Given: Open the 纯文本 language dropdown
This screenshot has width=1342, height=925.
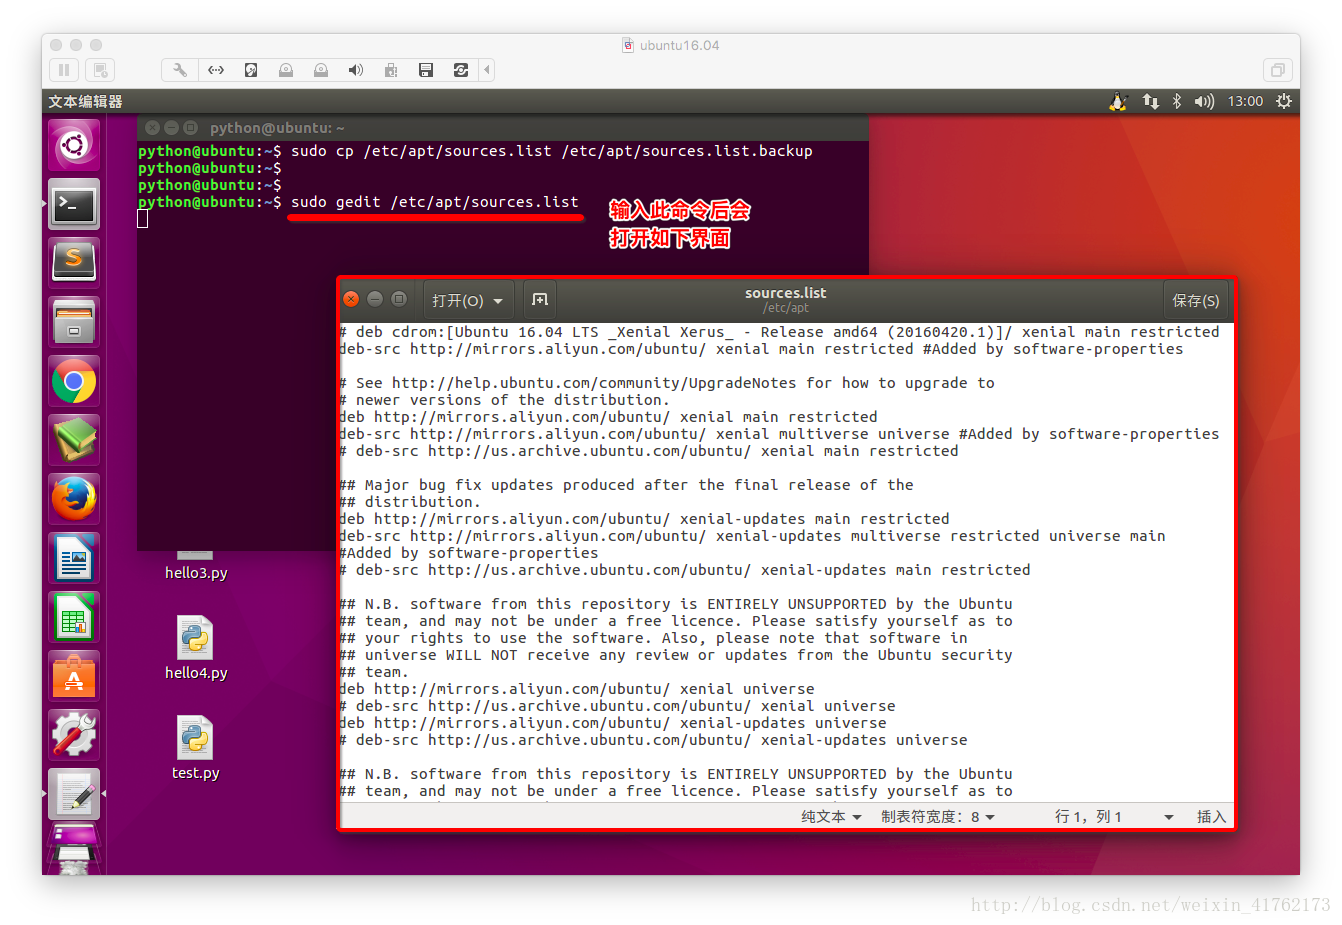Looking at the screenshot, I should click(x=831, y=817).
